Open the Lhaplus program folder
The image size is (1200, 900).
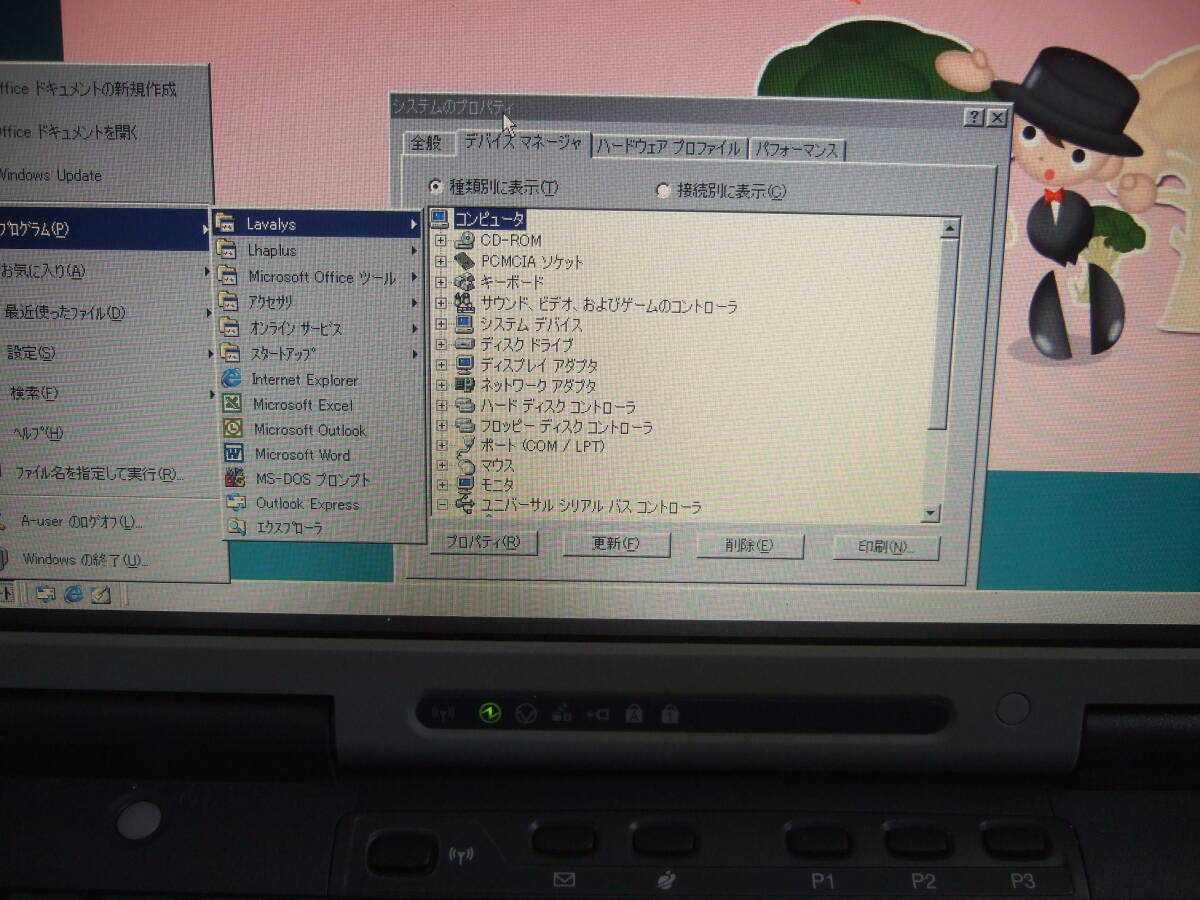(x=317, y=250)
